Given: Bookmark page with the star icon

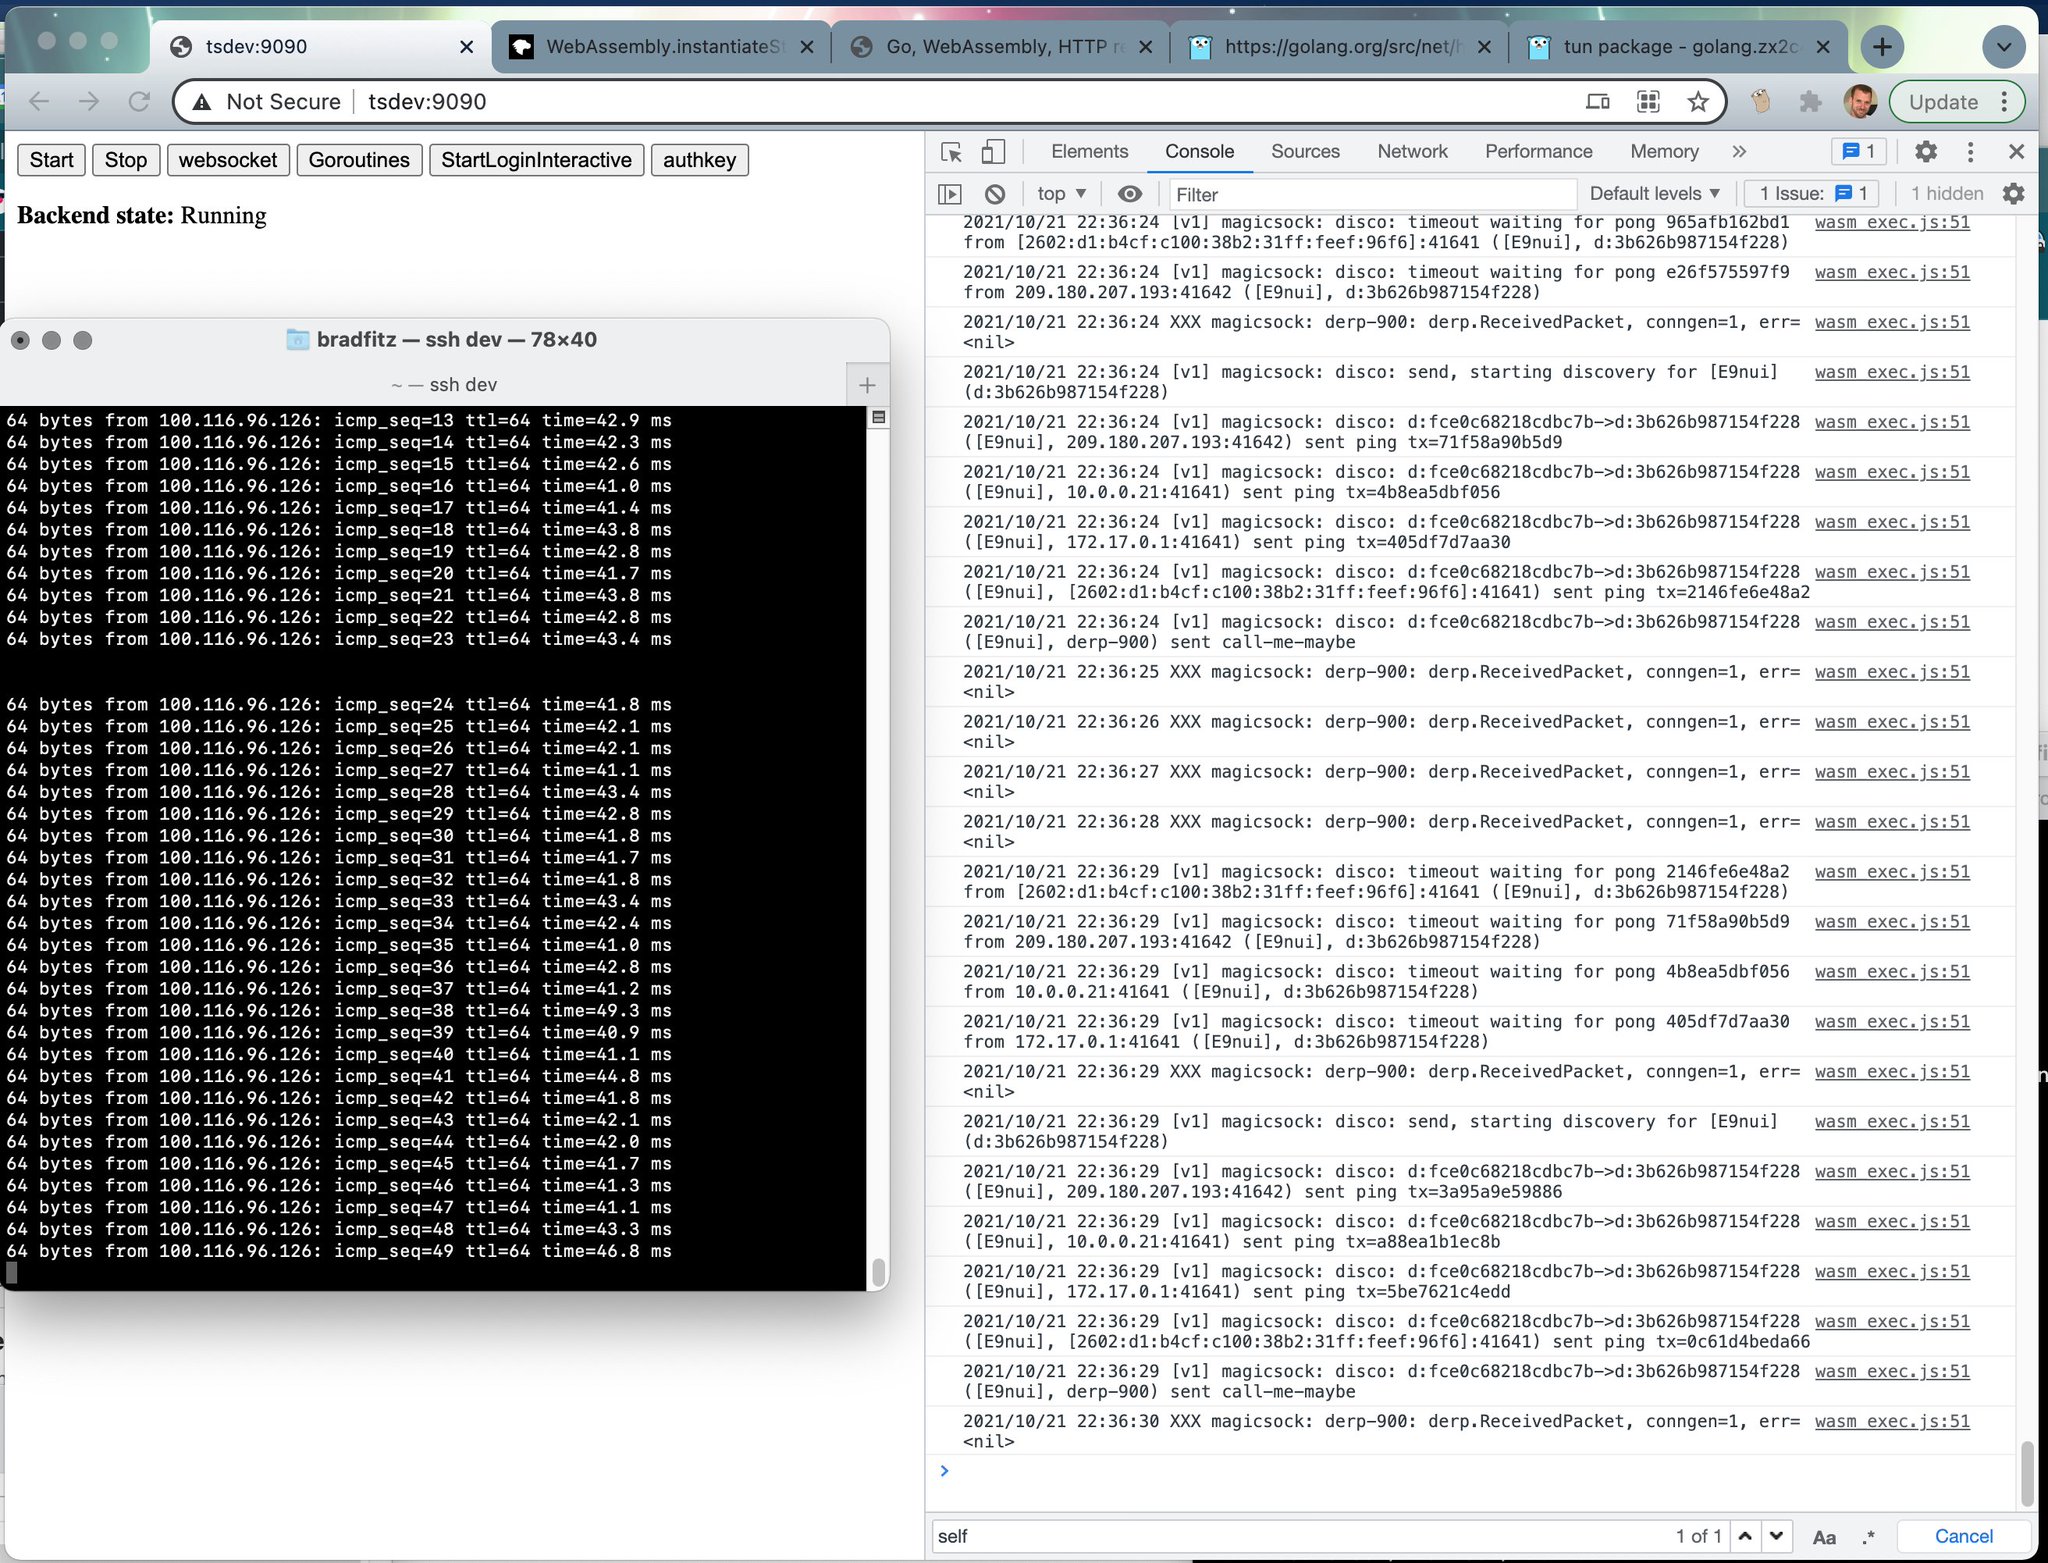Looking at the screenshot, I should pyautogui.click(x=1697, y=102).
